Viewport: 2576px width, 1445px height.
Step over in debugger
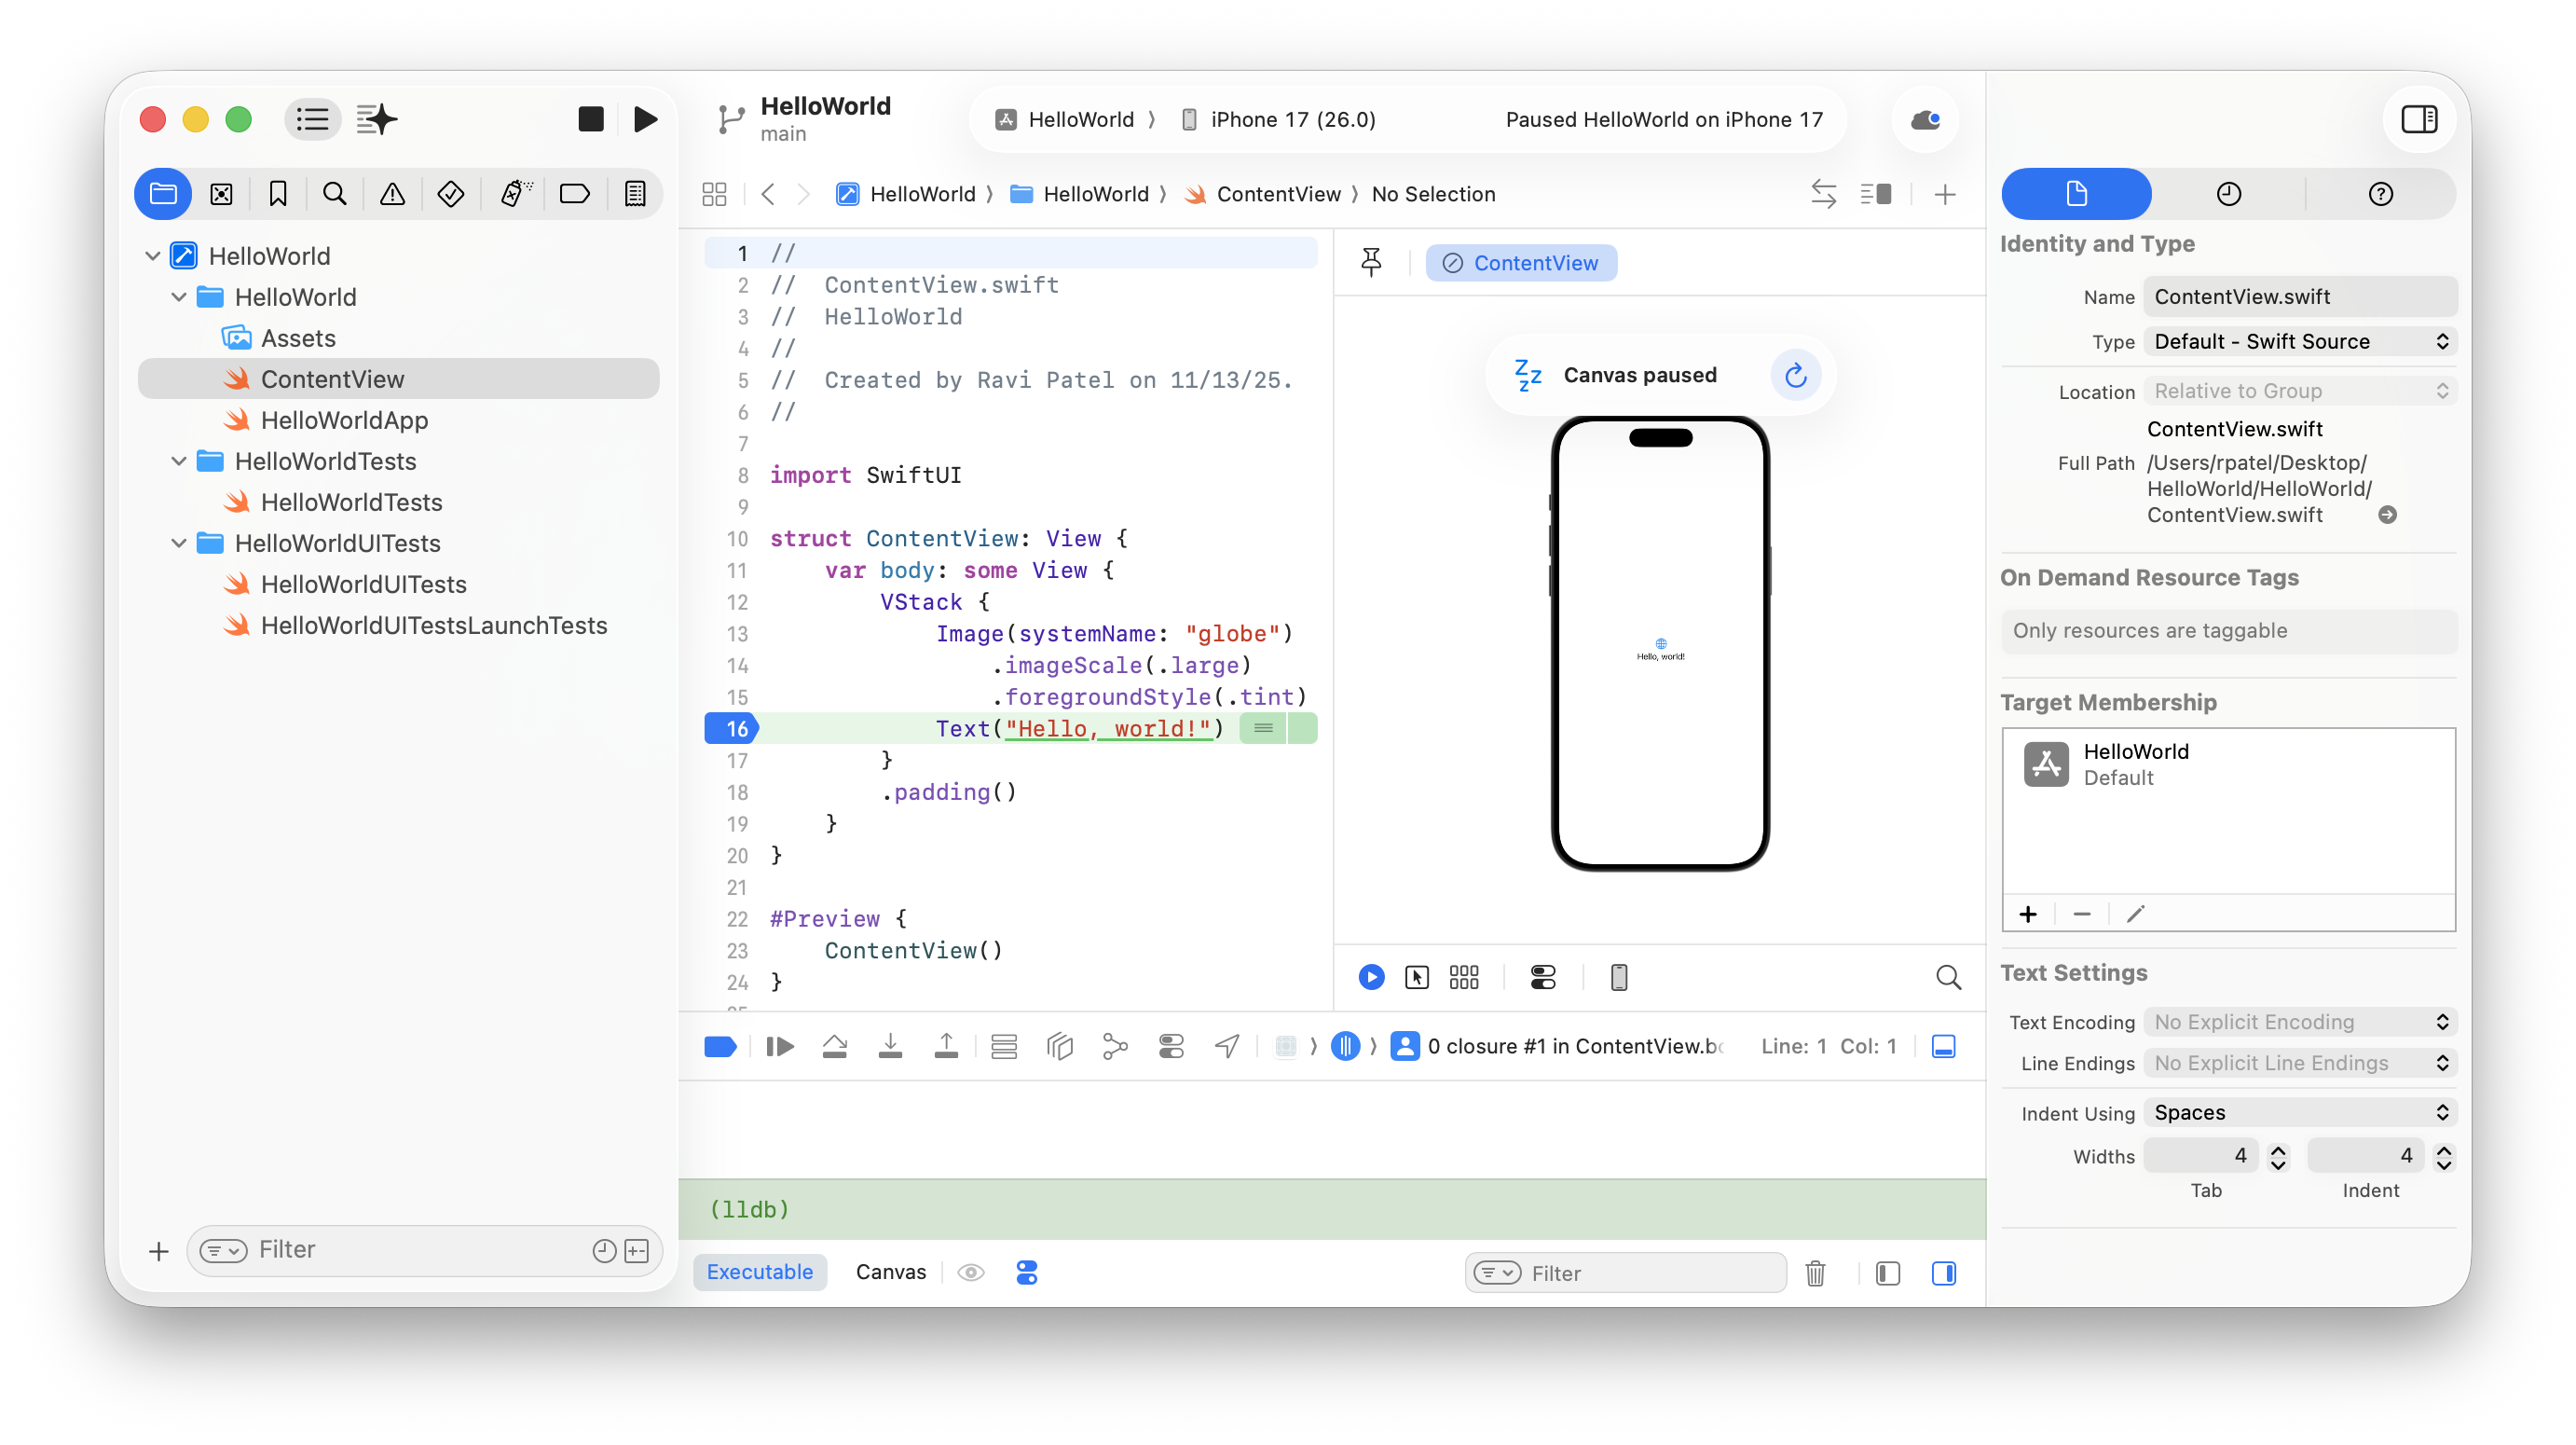[x=834, y=1046]
